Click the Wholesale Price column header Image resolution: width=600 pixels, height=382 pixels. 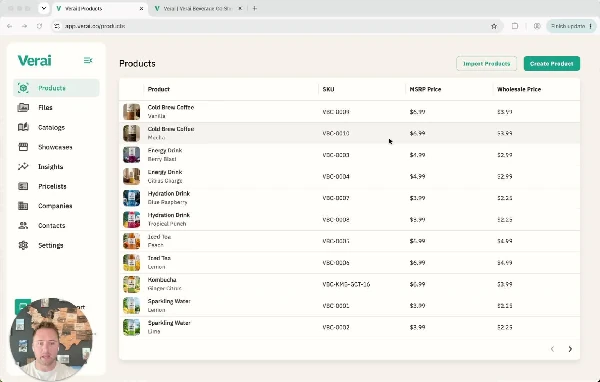click(x=518, y=89)
